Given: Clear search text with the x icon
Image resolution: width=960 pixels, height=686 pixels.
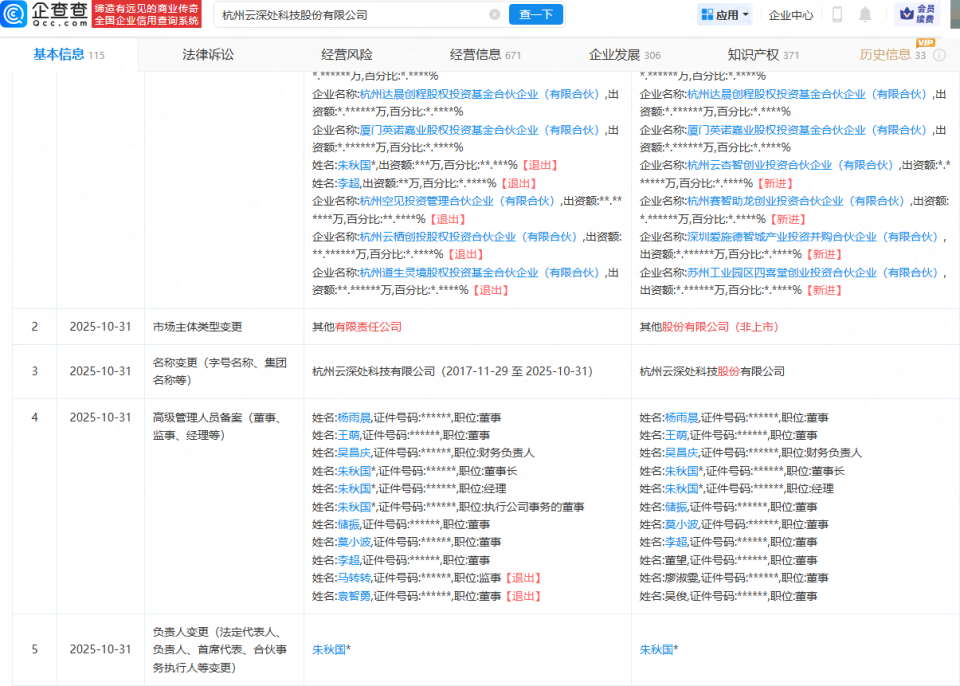Looking at the screenshot, I should pyautogui.click(x=492, y=14).
